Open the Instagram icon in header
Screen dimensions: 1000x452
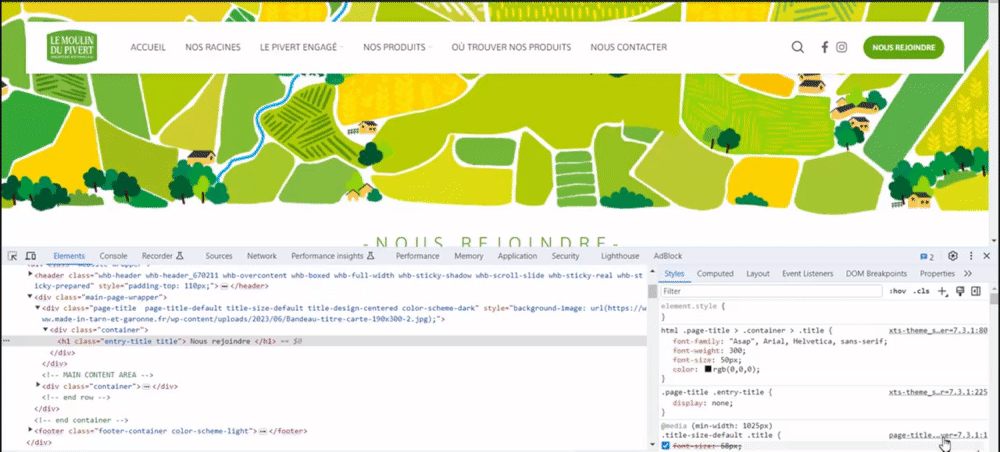pos(842,47)
